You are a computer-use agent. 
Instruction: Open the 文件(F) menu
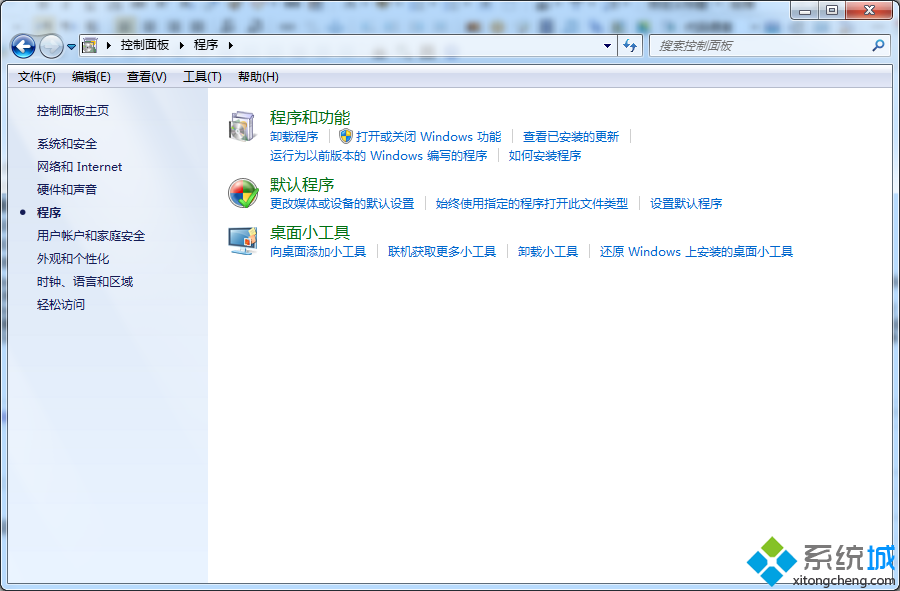pos(37,77)
